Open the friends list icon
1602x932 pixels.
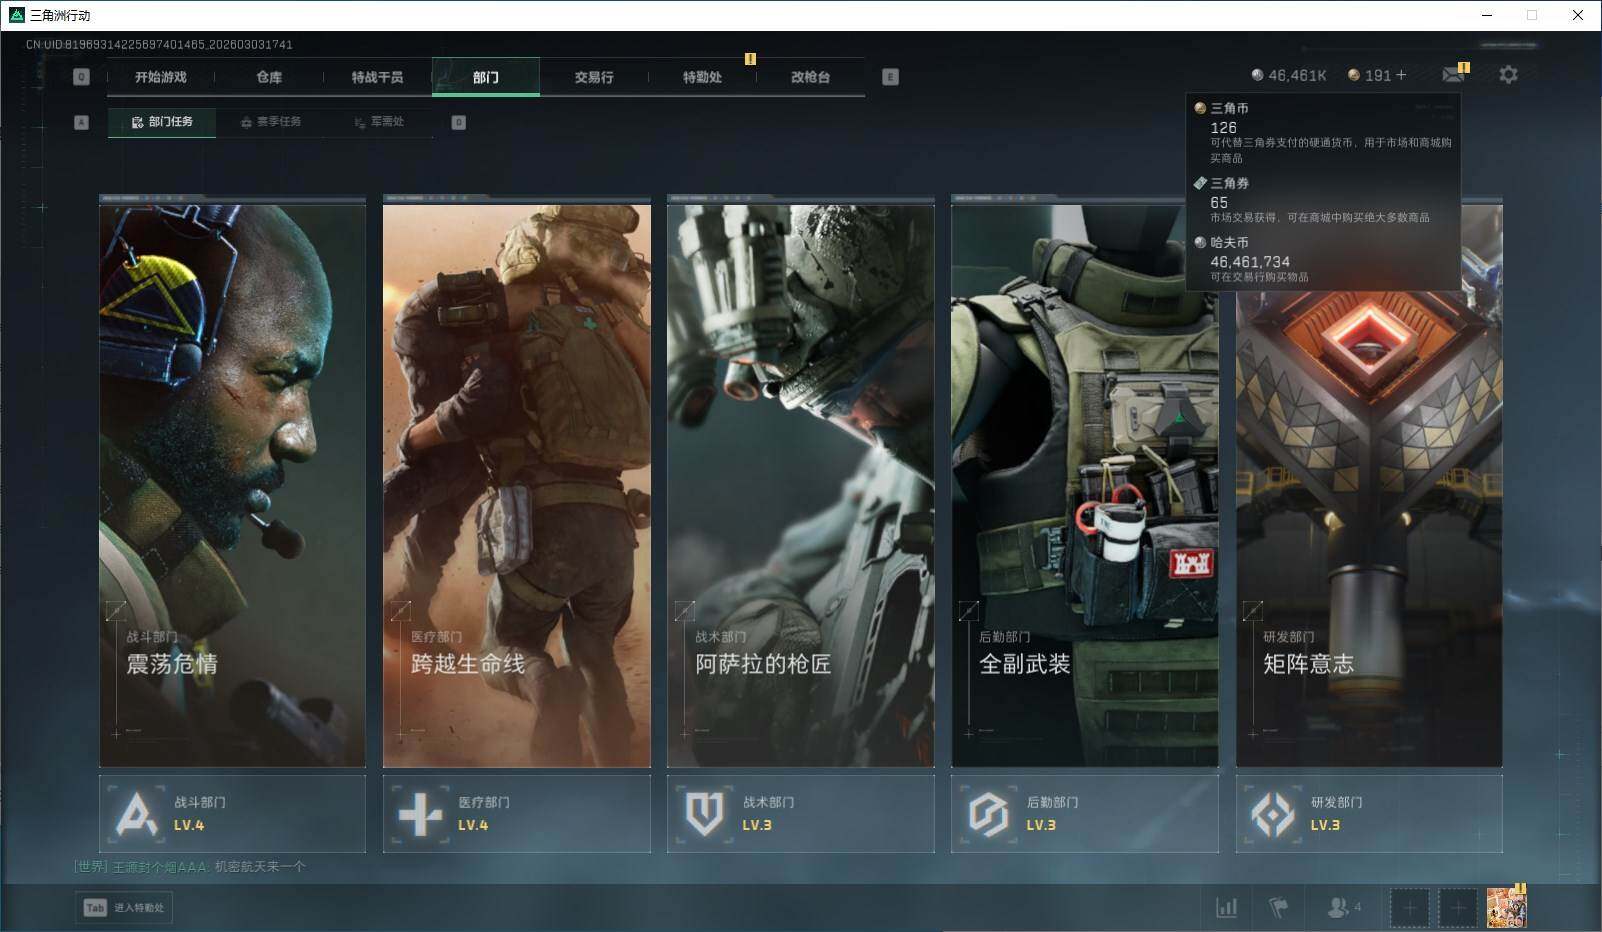point(1338,907)
